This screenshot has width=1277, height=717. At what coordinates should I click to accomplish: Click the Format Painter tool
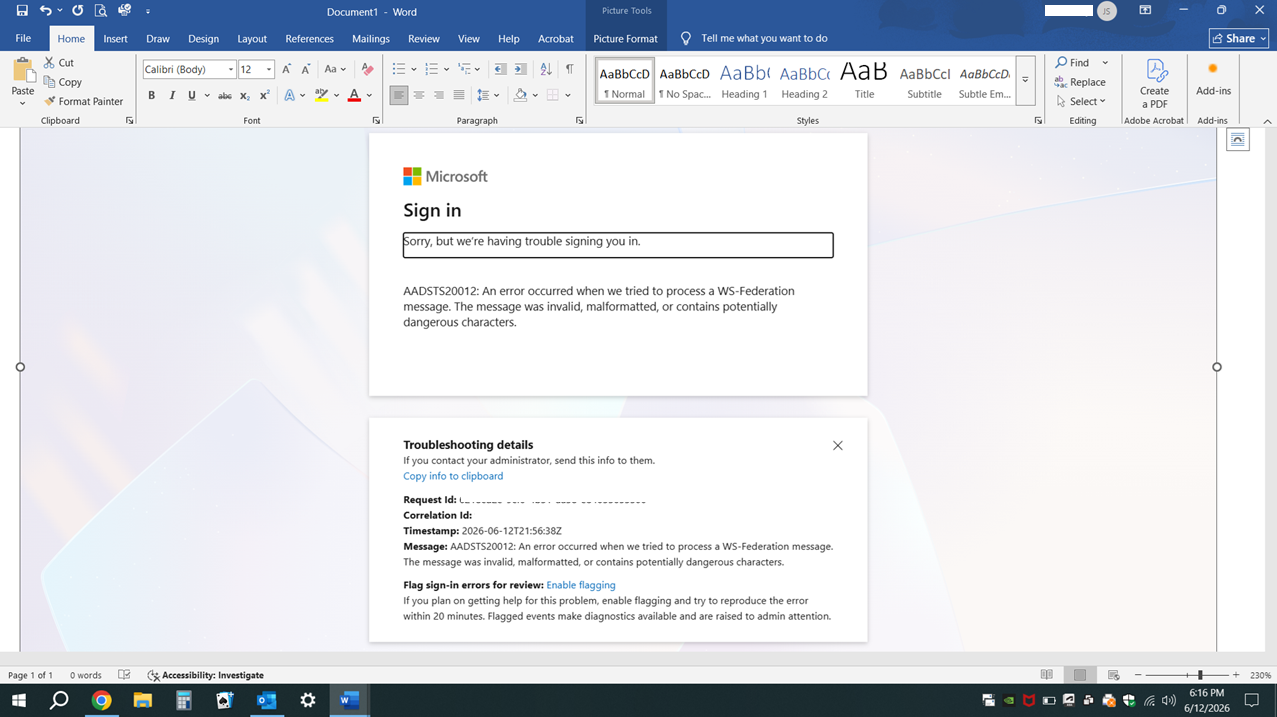[x=83, y=101]
